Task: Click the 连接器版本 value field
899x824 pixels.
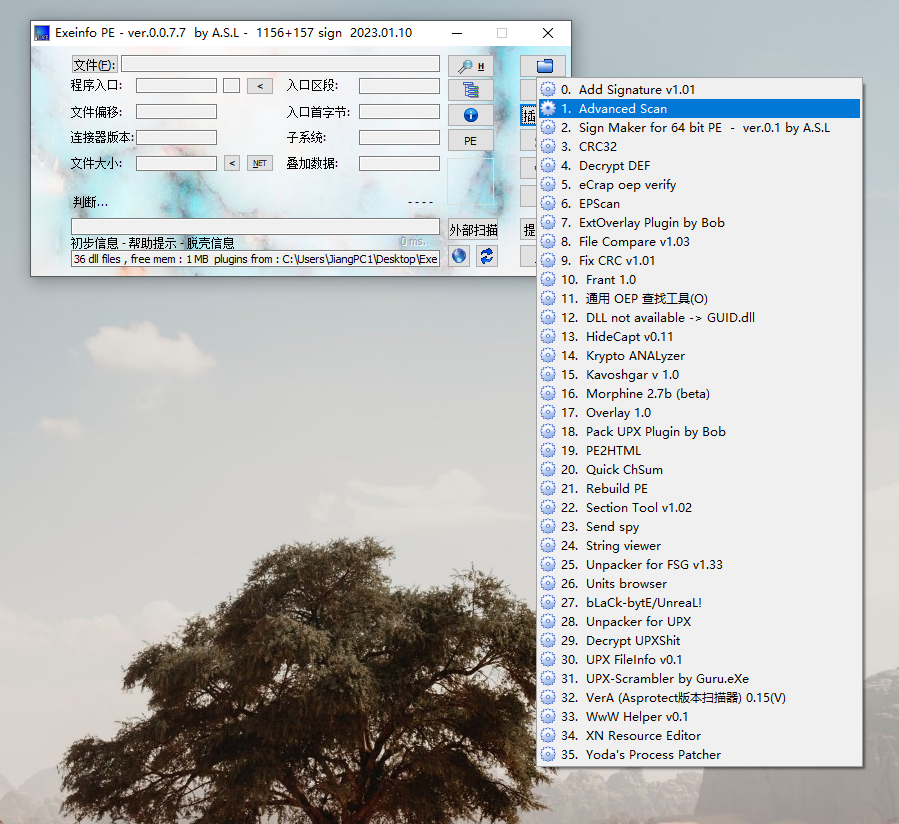Action: pos(176,138)
